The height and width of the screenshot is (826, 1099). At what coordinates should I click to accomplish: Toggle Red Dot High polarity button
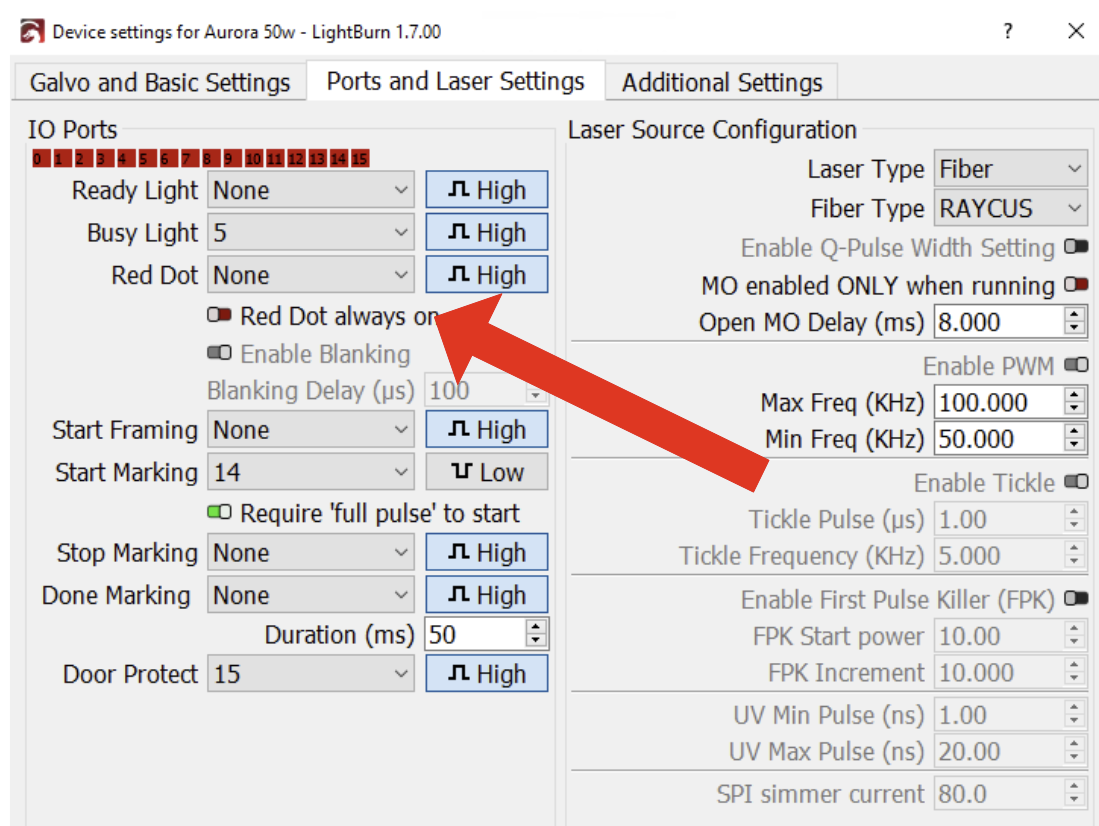tap(486, 275)
